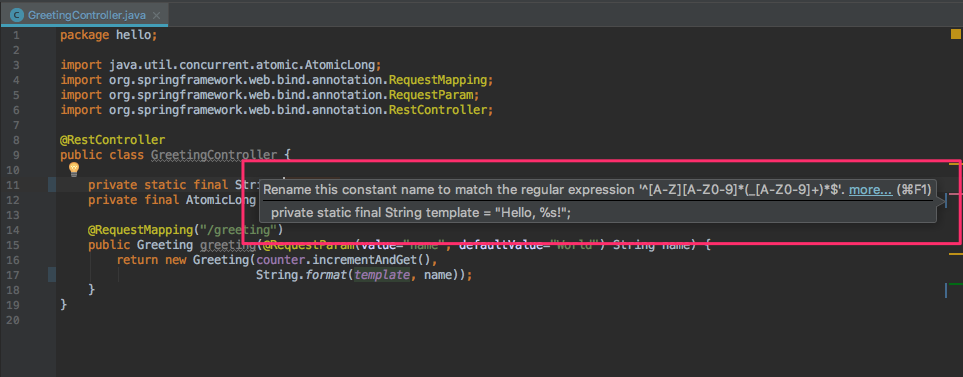Click the "name" argument on line 17
Screen dimensions: 963x377
(438, 275)
